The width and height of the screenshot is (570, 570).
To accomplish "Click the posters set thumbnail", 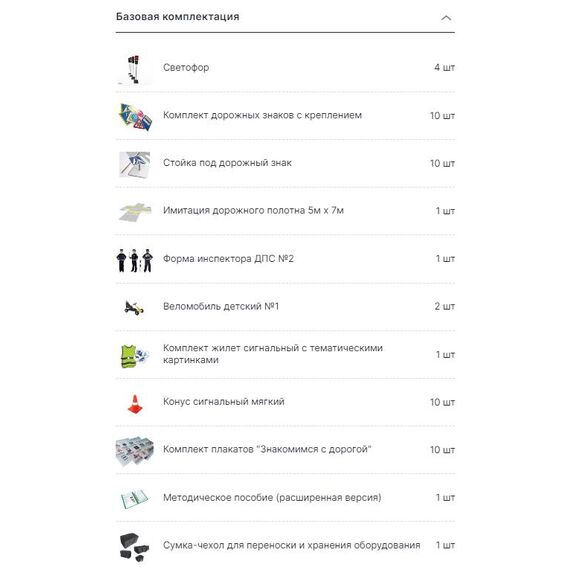I will pos(135,451).
